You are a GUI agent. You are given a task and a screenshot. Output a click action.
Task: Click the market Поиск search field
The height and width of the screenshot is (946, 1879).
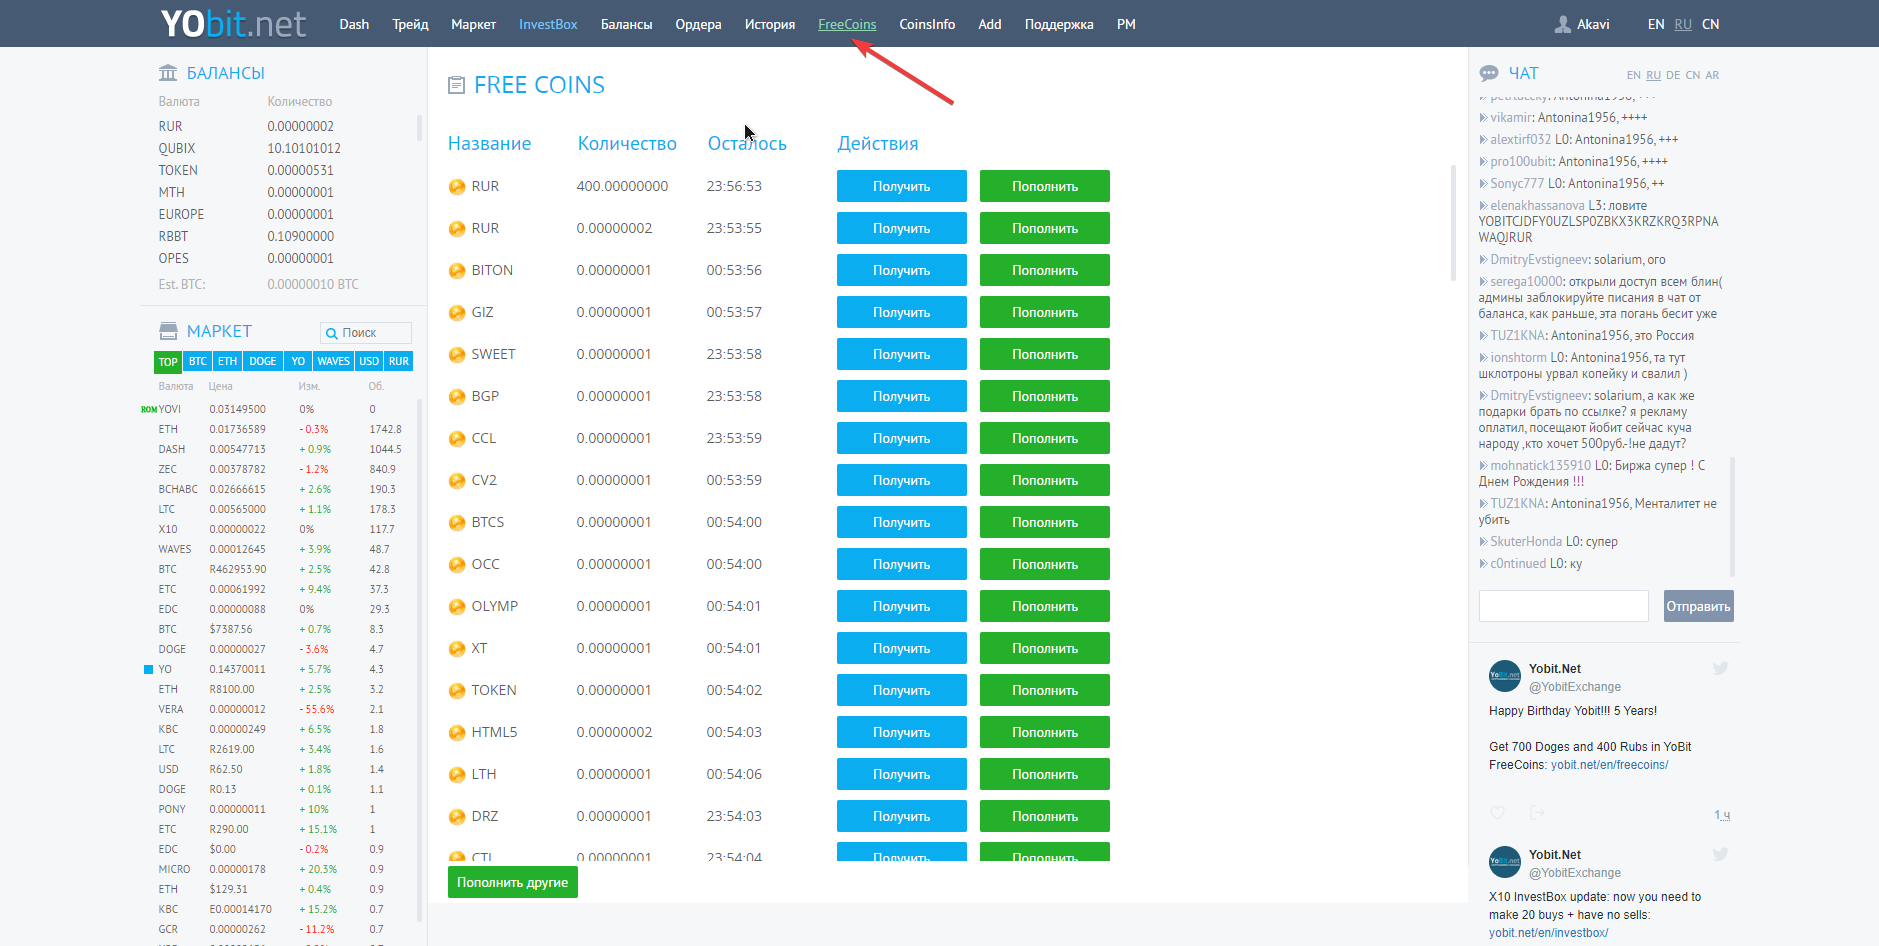[366, 333]
